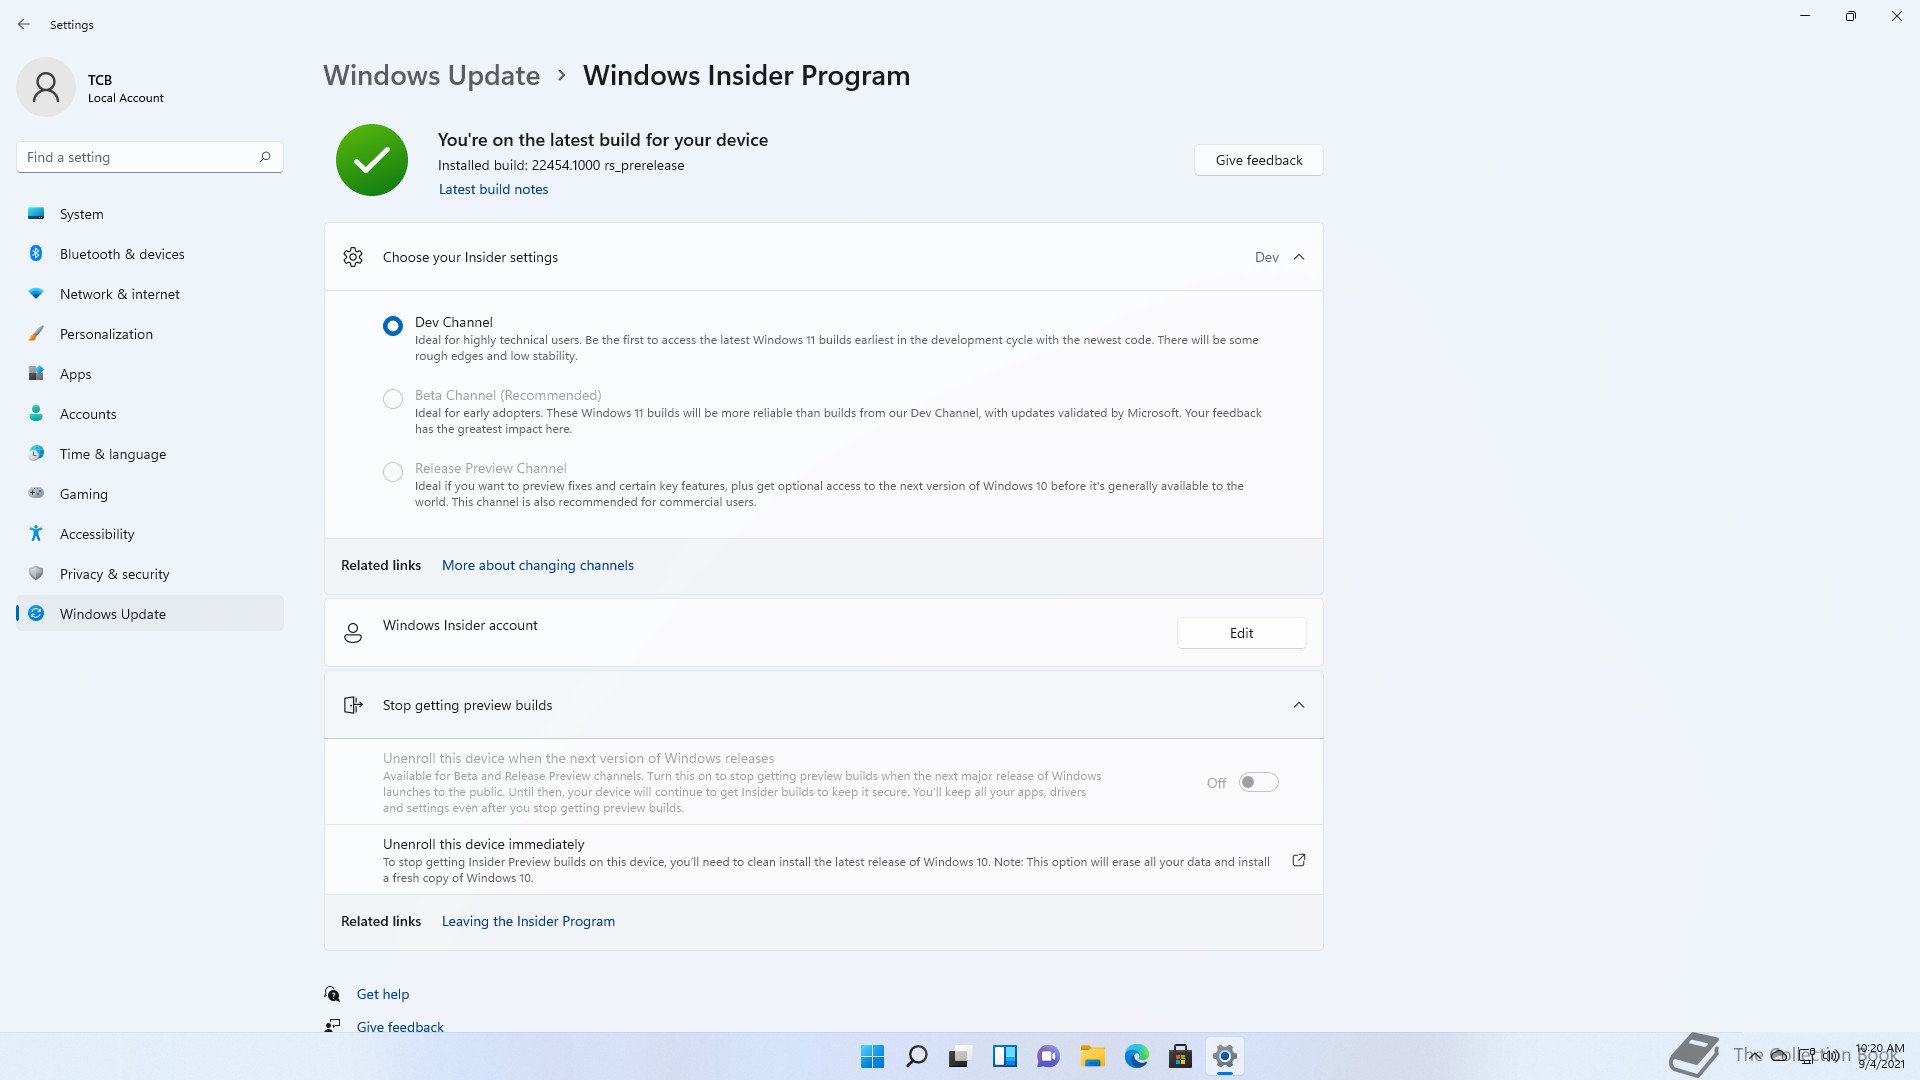This screenshot has width=1920, height=1080.
Task: Click the Settings app icon on taskbar
Action: (1224, 1057)
